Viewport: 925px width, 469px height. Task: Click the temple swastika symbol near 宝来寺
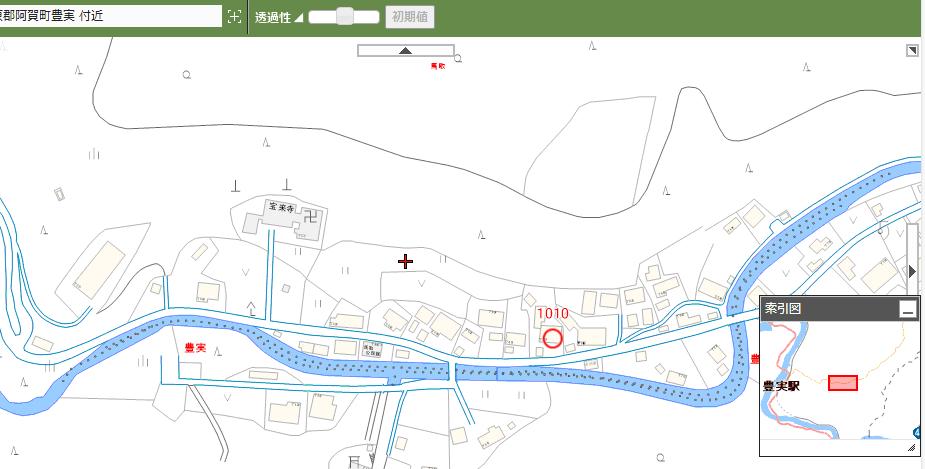coord(312,213)
